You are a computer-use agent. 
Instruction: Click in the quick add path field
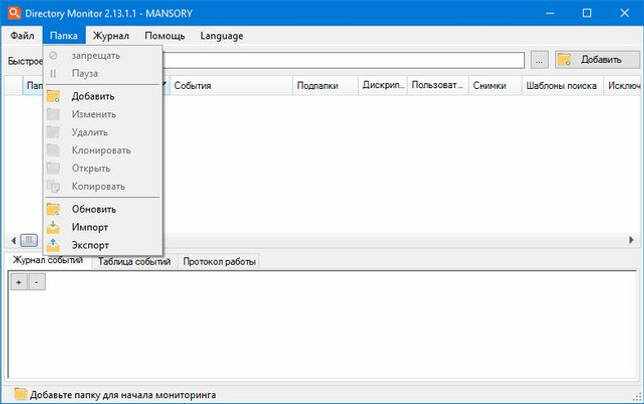click(343, 60)
